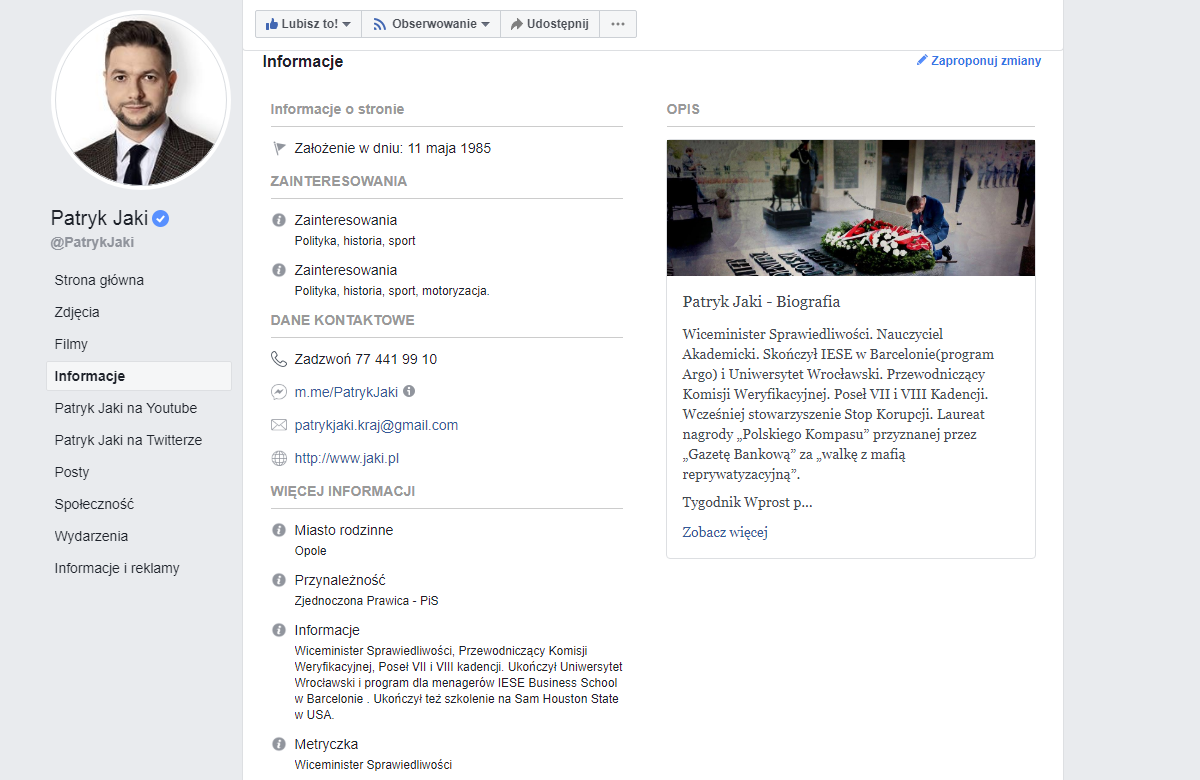
Task: Click the Zobacz więcej link under the biography
Action: pos(724,531)
